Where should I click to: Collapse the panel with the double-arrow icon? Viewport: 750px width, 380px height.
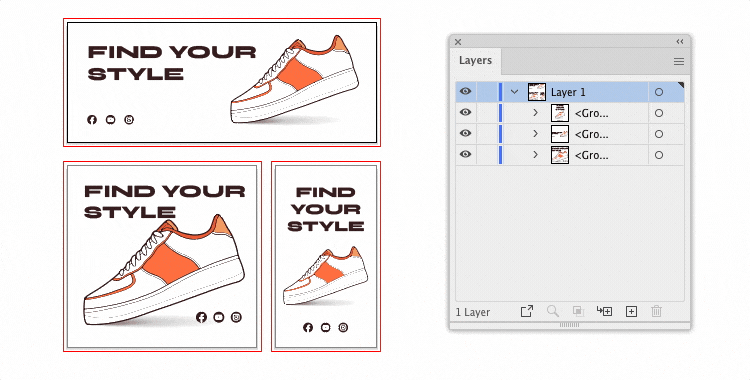[680, 42]
